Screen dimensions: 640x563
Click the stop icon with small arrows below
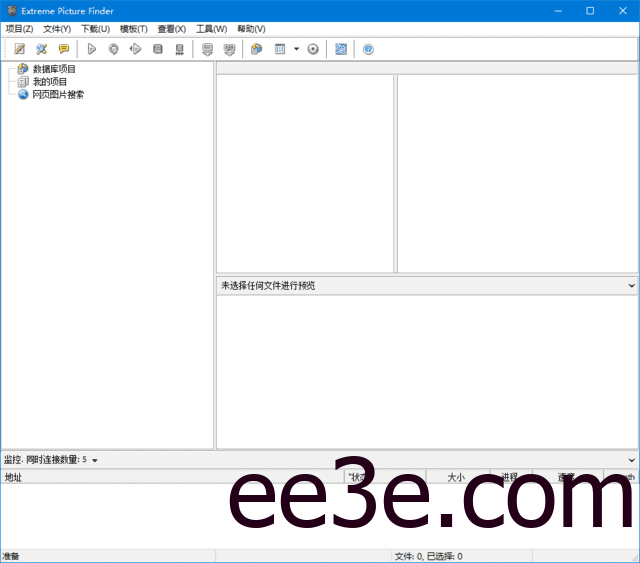click(x=180, y=49)
